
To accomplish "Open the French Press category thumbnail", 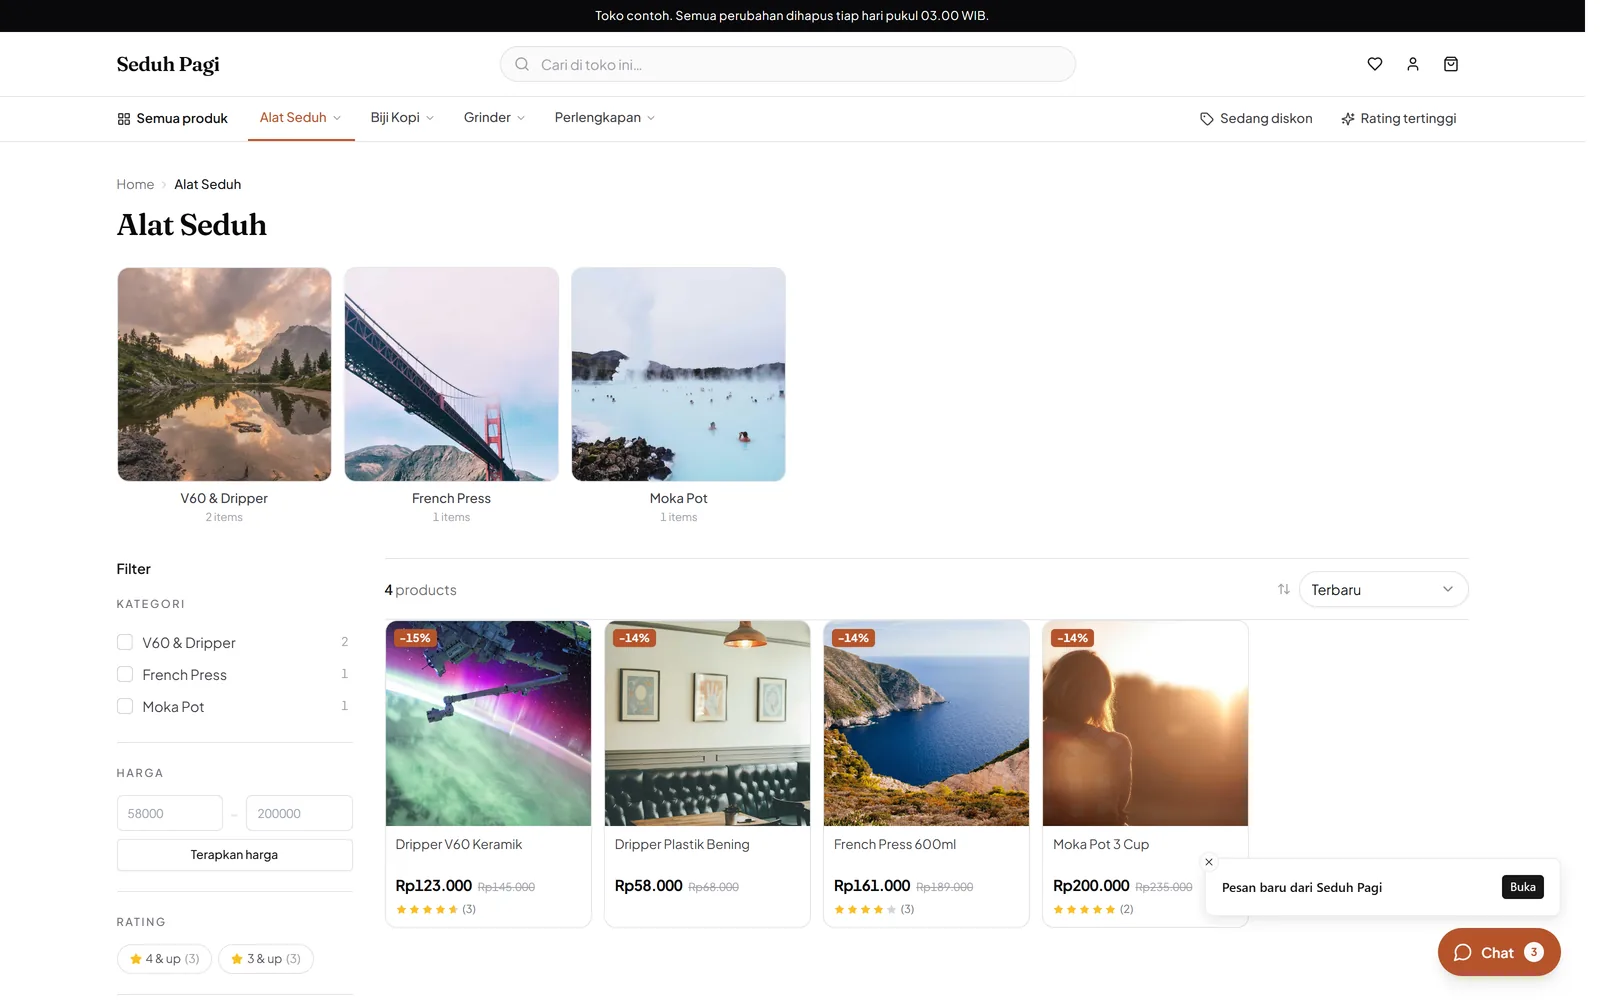I will (x=451, y=374).
